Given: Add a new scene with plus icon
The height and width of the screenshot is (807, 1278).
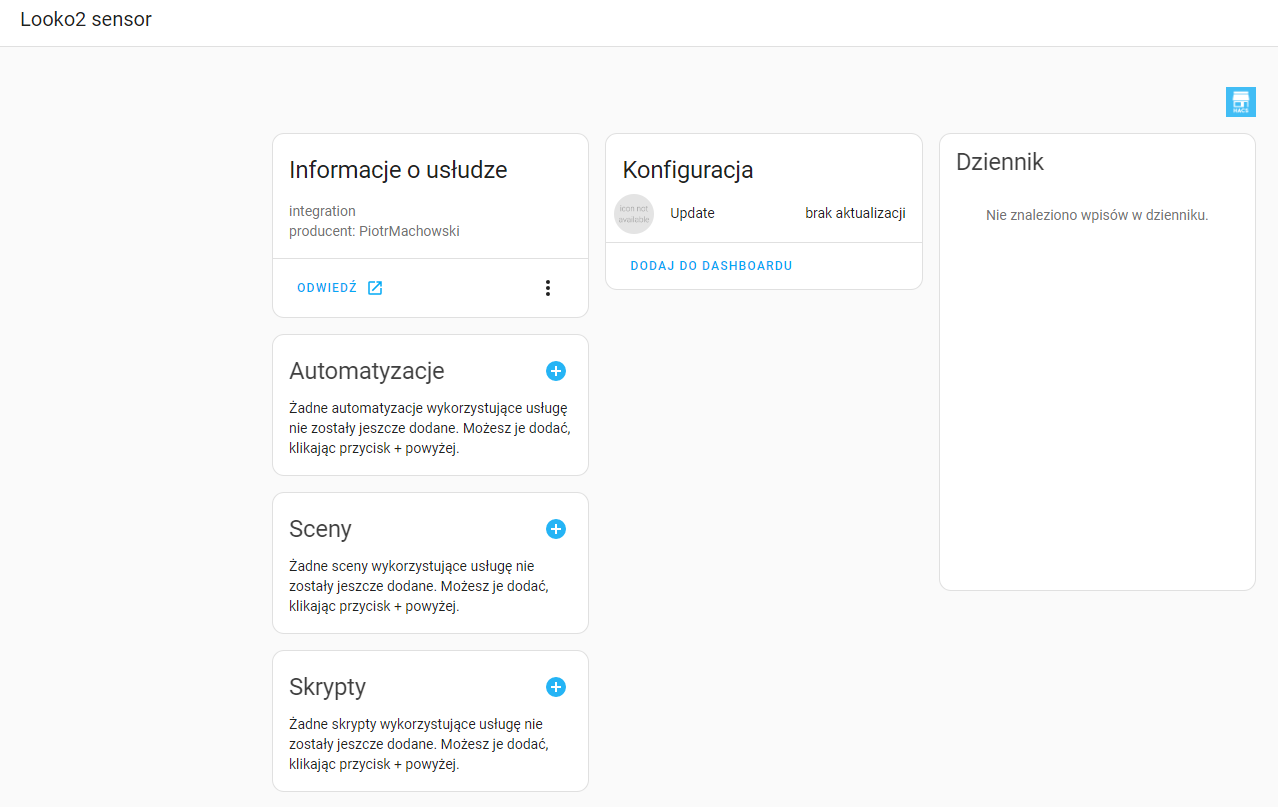Looking at the screenshot, I should click(x=556, y=529).
